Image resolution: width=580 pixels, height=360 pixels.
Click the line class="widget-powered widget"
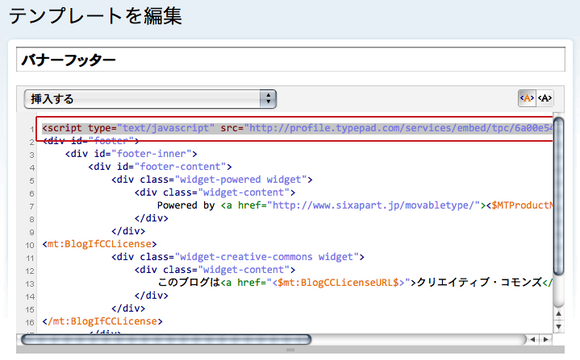tap(212, 180)
